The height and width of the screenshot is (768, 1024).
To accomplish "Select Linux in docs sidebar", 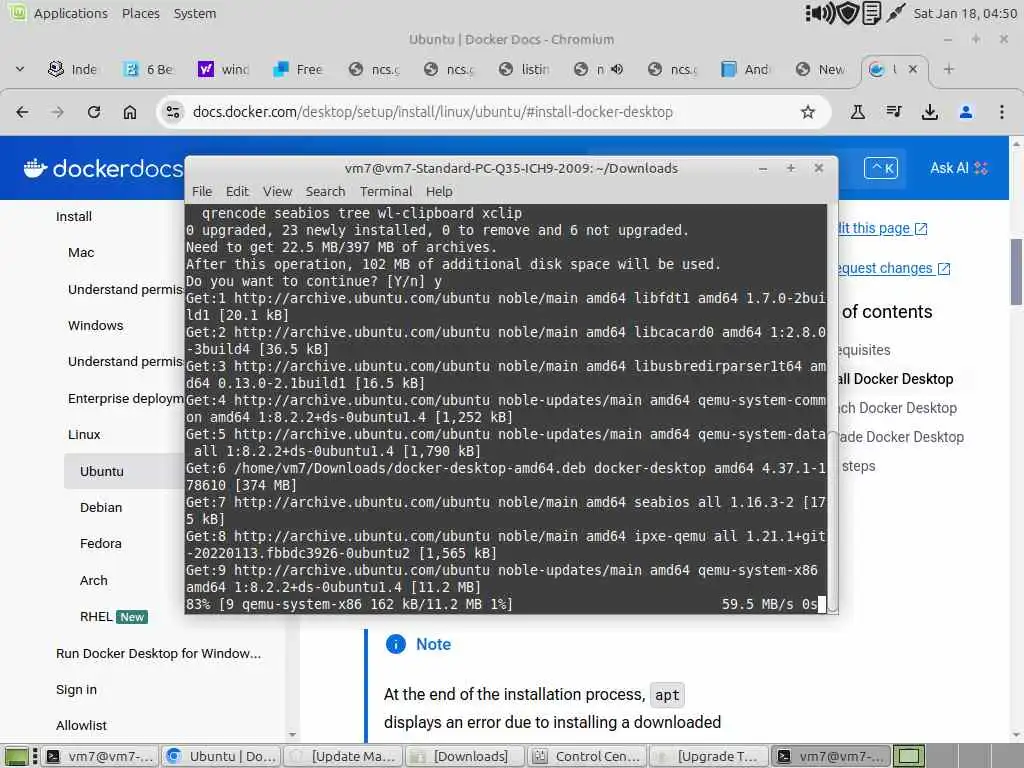I will 84,434.
